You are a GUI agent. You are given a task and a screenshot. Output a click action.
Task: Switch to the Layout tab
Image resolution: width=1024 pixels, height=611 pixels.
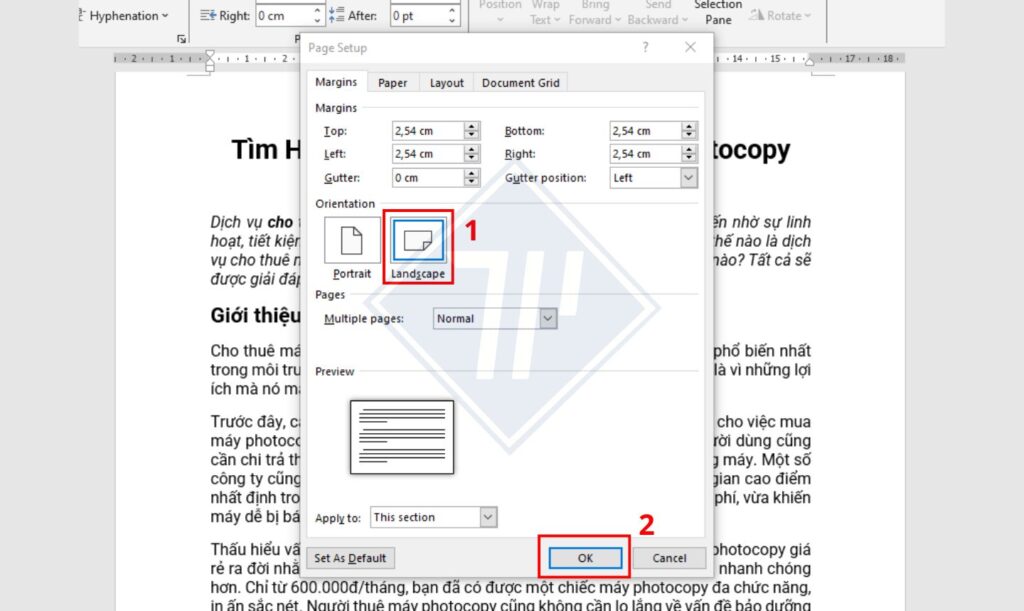(x=446, y=83)
